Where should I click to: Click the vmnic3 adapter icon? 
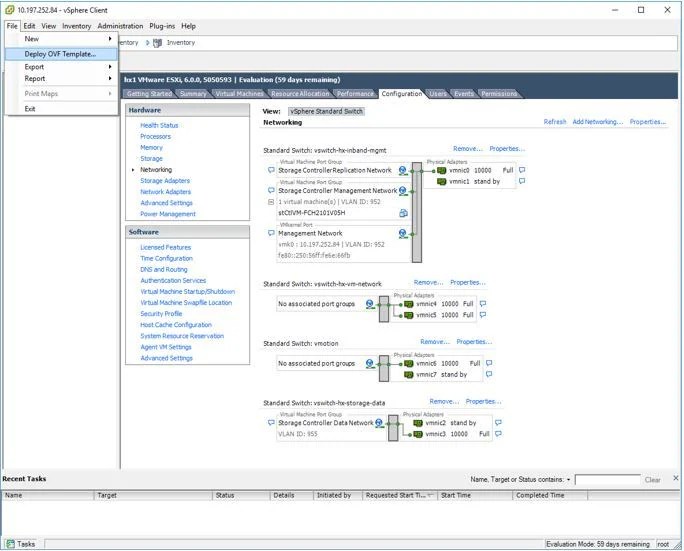tap(418, 434)
